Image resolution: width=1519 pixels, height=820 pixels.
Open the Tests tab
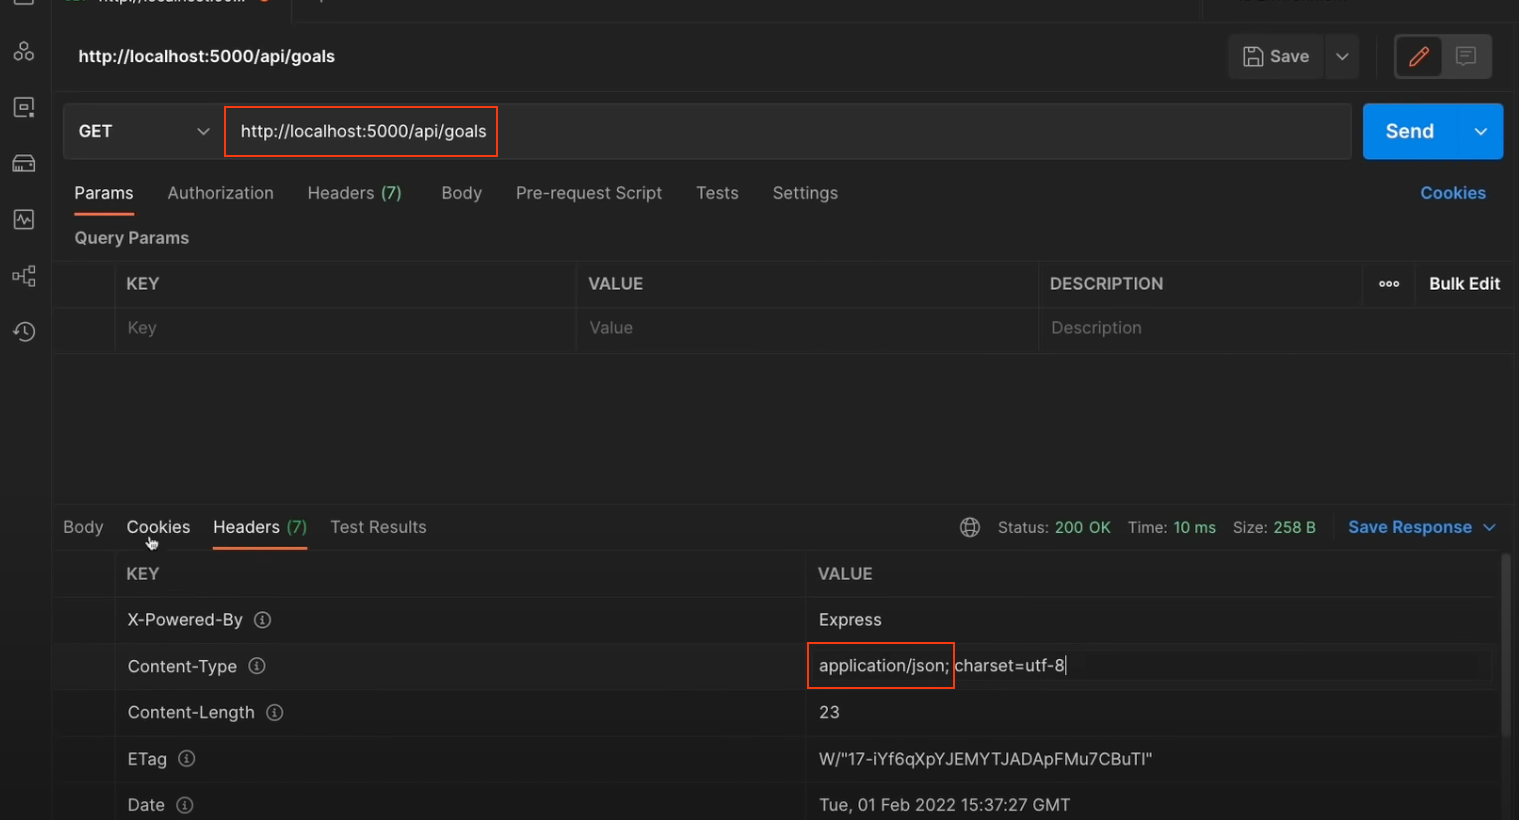coord(717,193)
